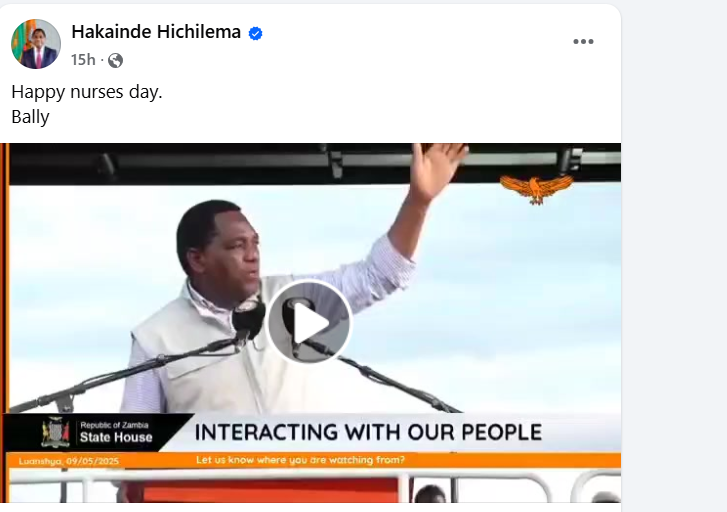Click the 'Let us know where you are watching from?' ticker
This screenshot has width=727, height=512.
[300, 460]
